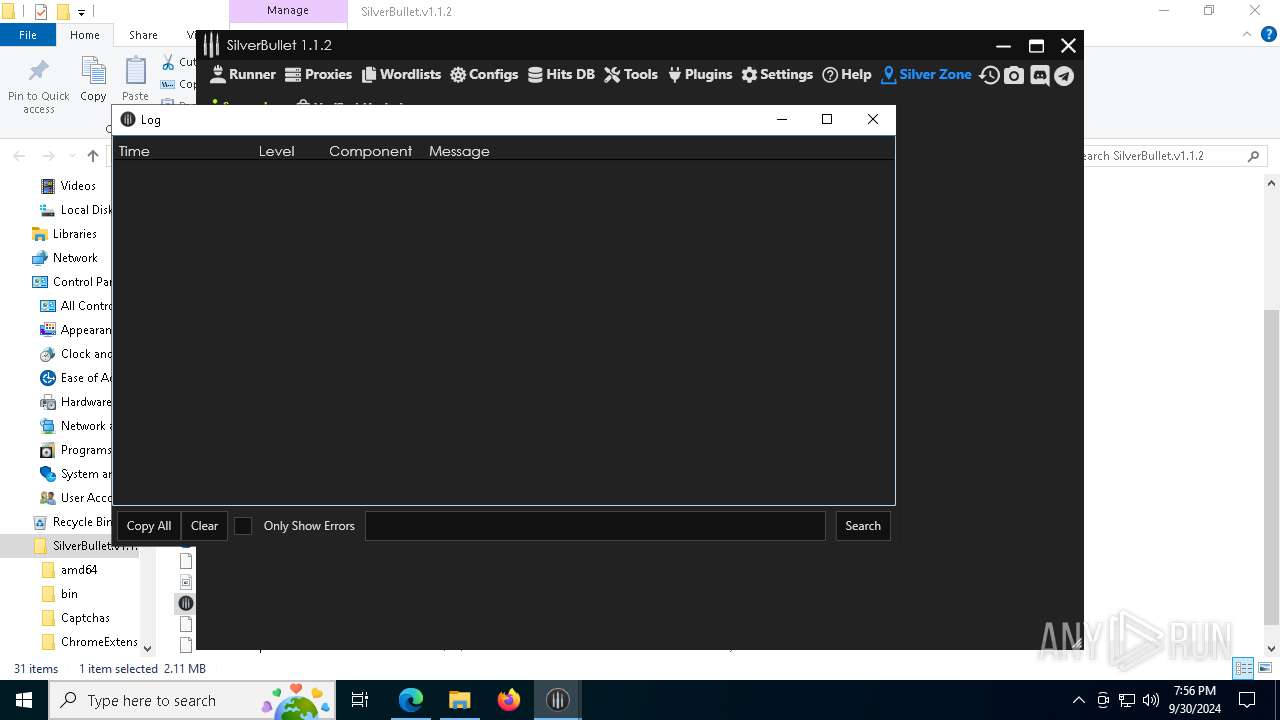
Task: Open the Proxies tab
Action: pyautogui.click(x=318, y=74)
